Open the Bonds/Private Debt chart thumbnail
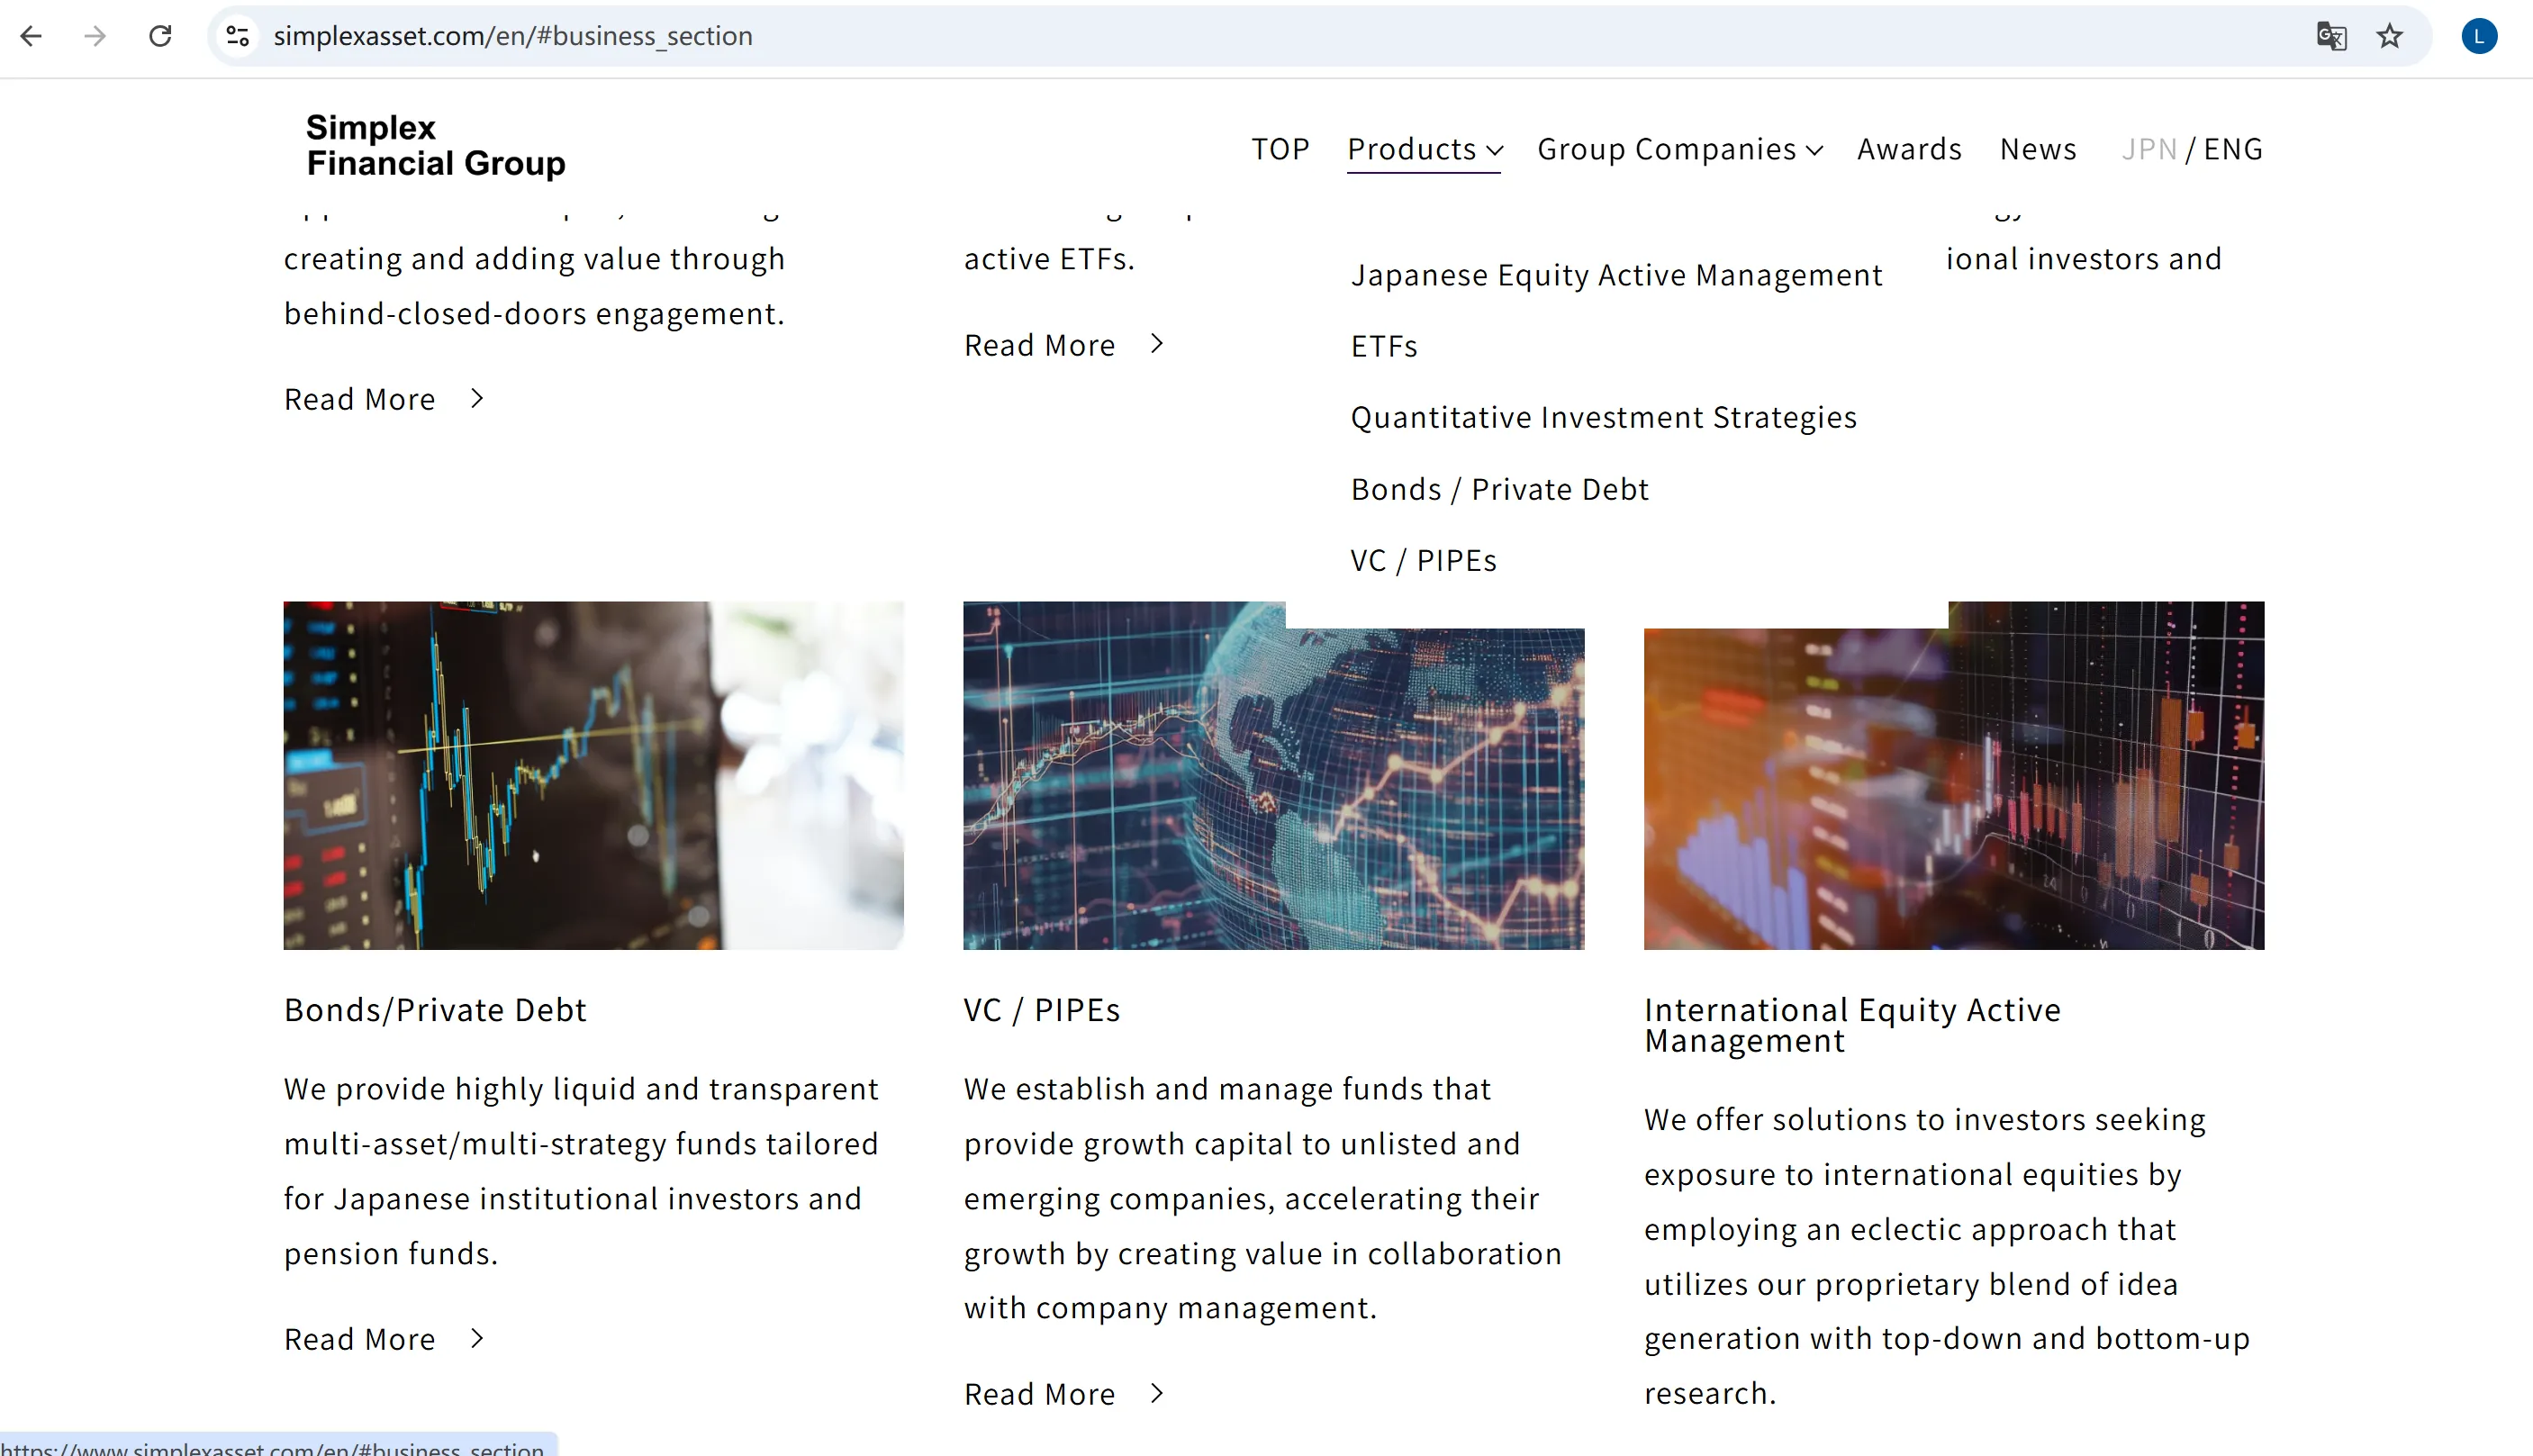Screen dimensions: 2533x1456 pos(594,775)
